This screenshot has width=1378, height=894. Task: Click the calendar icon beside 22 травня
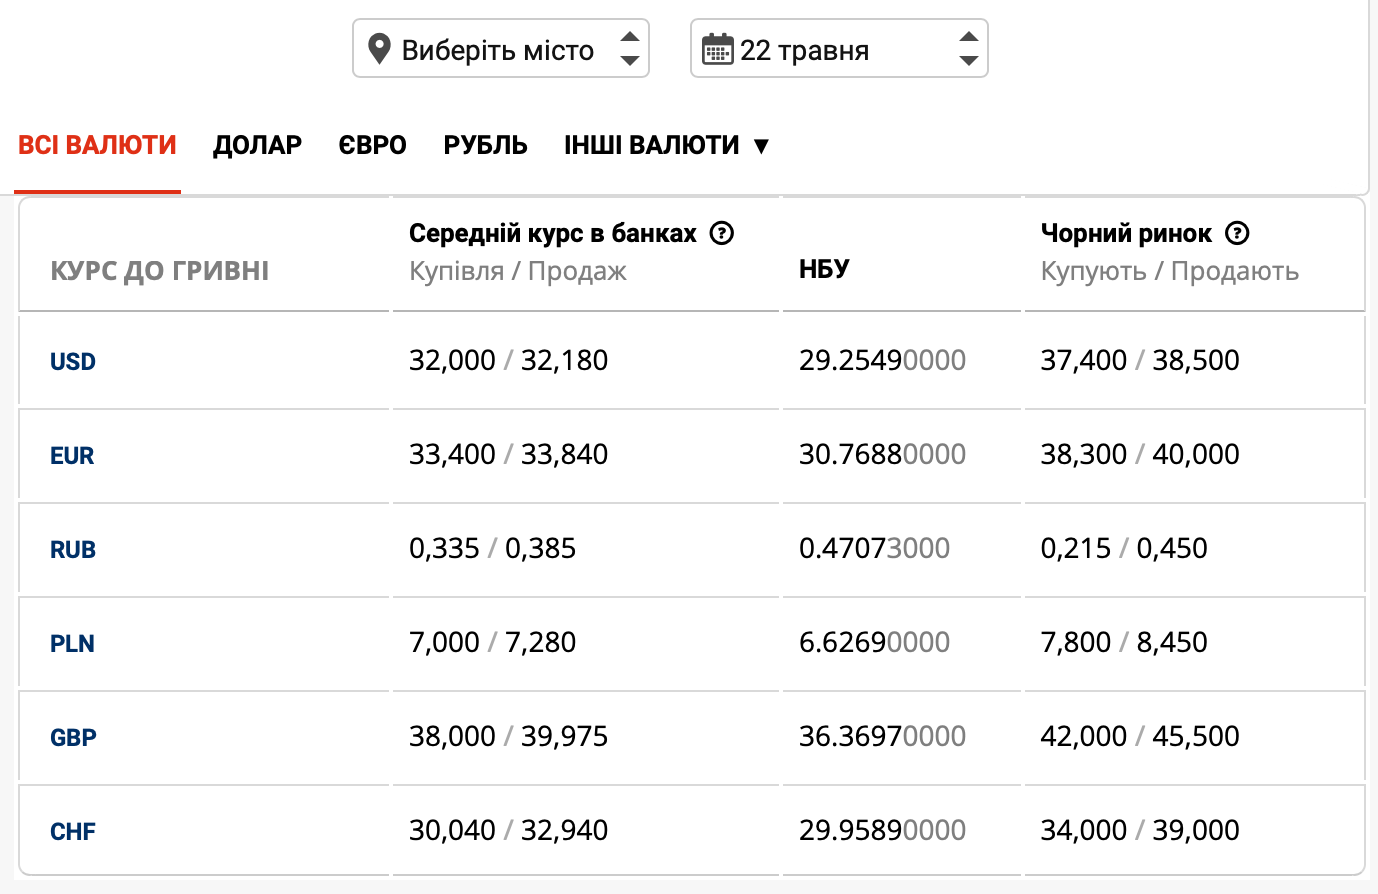tap(717, 49)
